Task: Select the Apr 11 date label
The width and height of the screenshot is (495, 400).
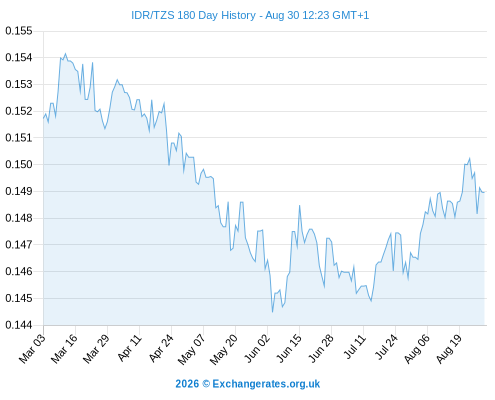Action: click(x=129, y=348)
